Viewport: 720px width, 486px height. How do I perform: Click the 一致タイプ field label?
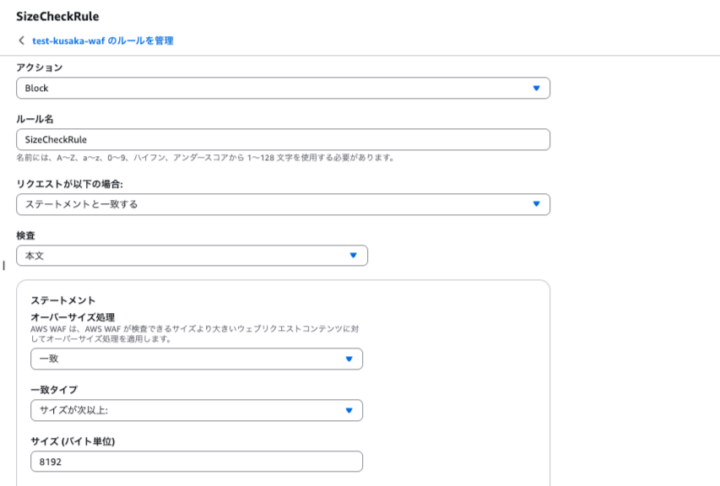(54, 389)
